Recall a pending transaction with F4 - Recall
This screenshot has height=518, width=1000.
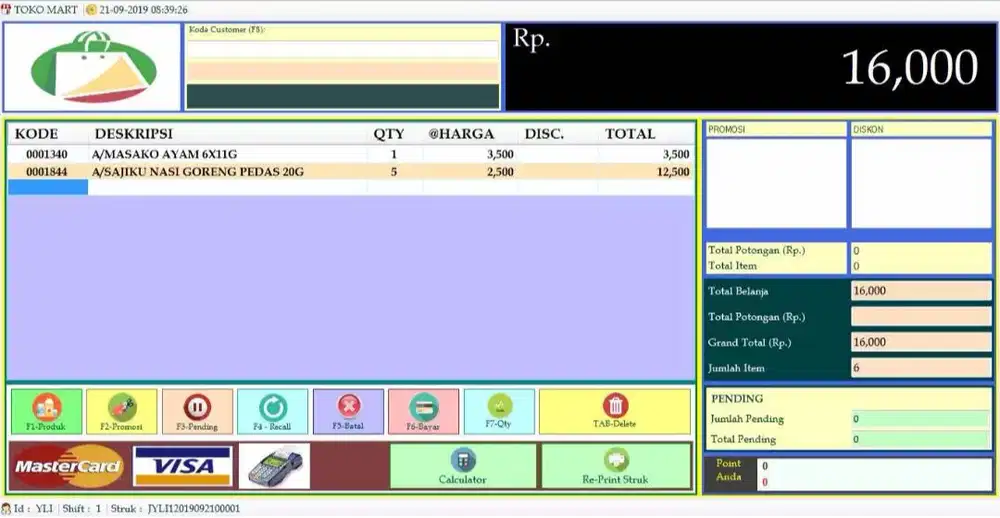[272, 412]
